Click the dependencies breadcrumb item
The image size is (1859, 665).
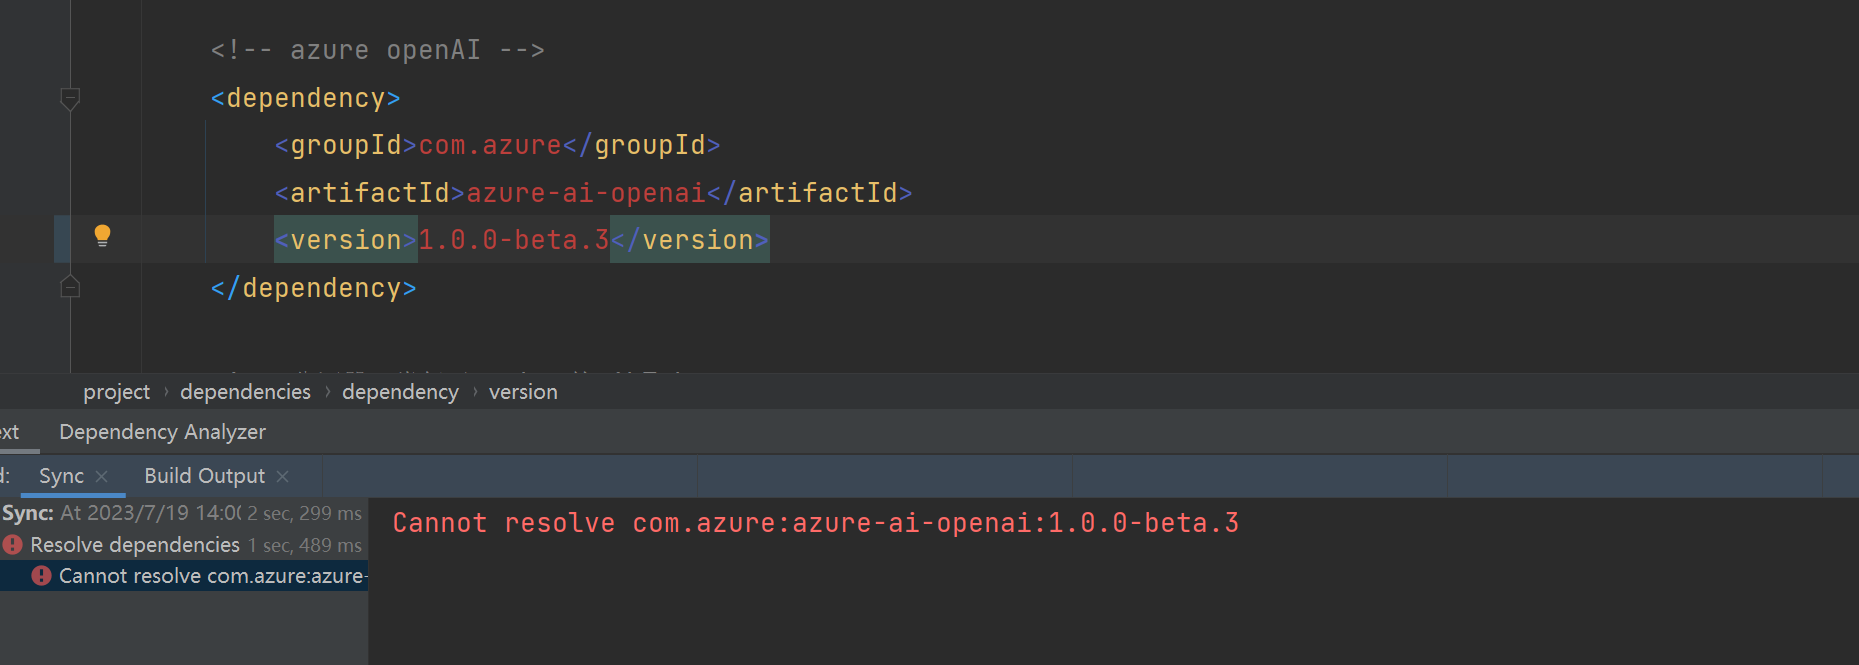[245, 392]
